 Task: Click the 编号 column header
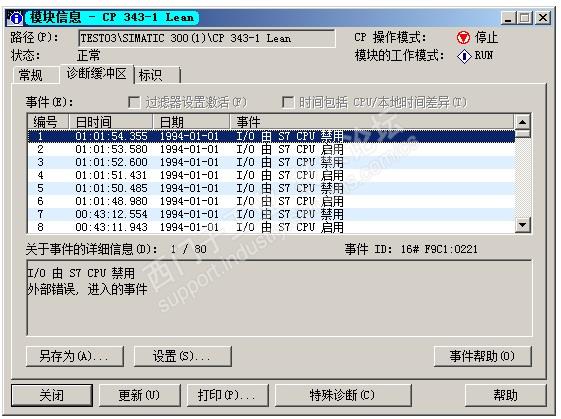[48, 122]
